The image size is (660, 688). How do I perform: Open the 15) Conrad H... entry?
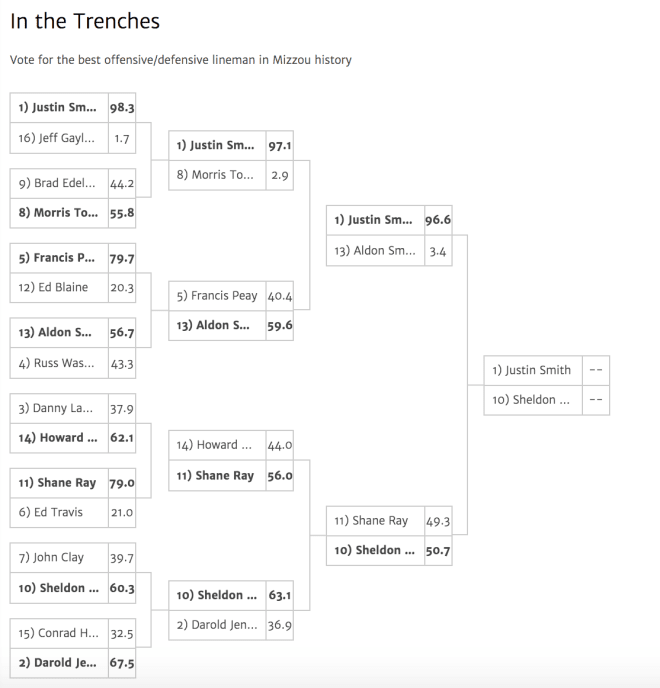tap(73, 633)
